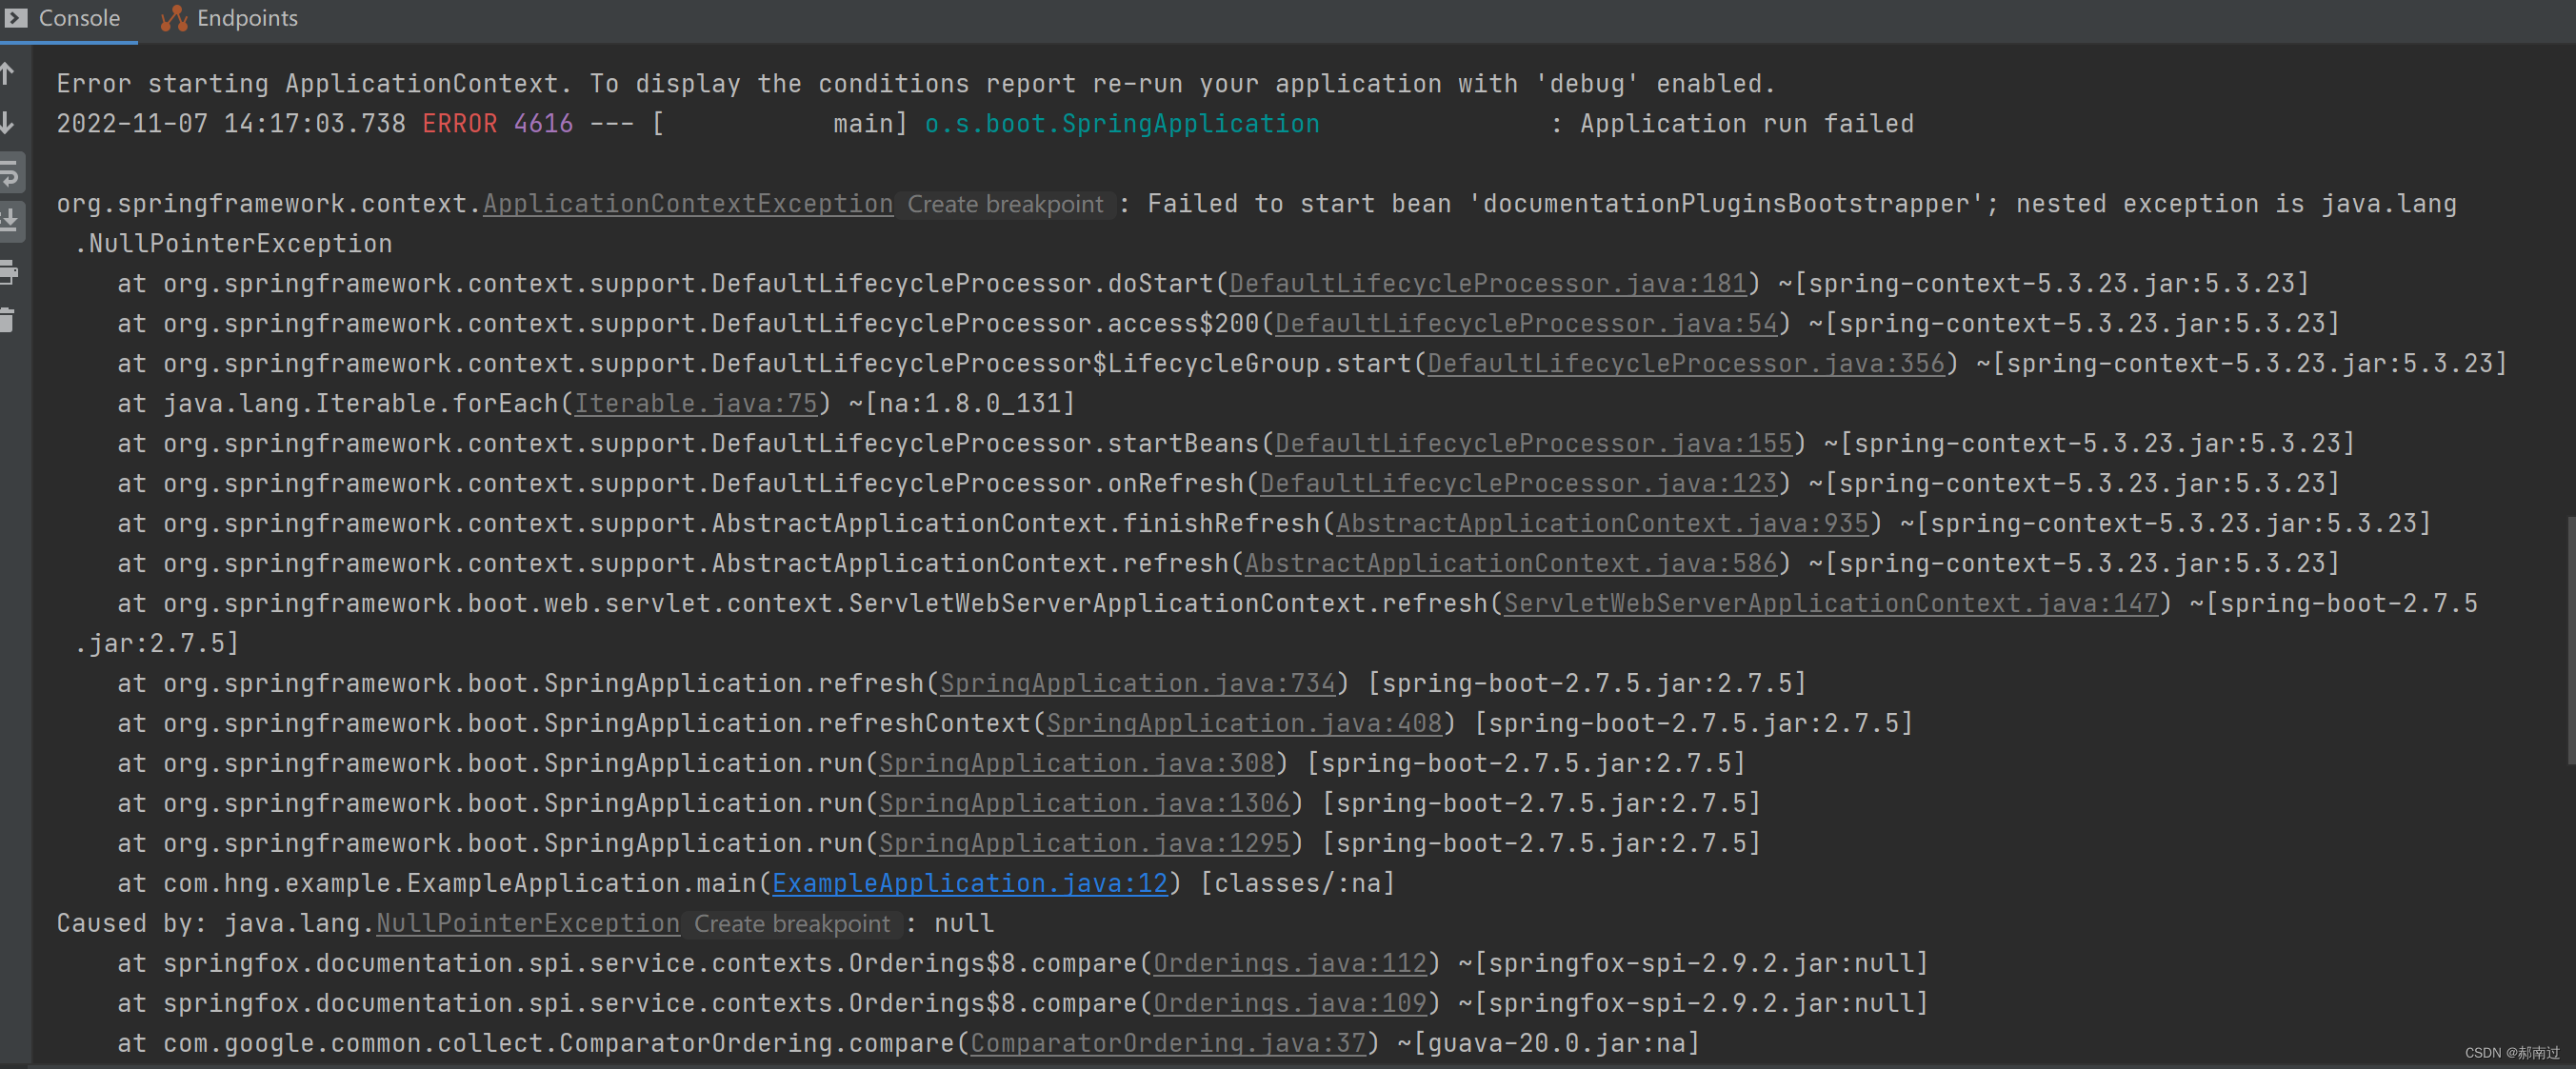Create breakpoint for ApplicationContextException

click(x=1004, y=204)
